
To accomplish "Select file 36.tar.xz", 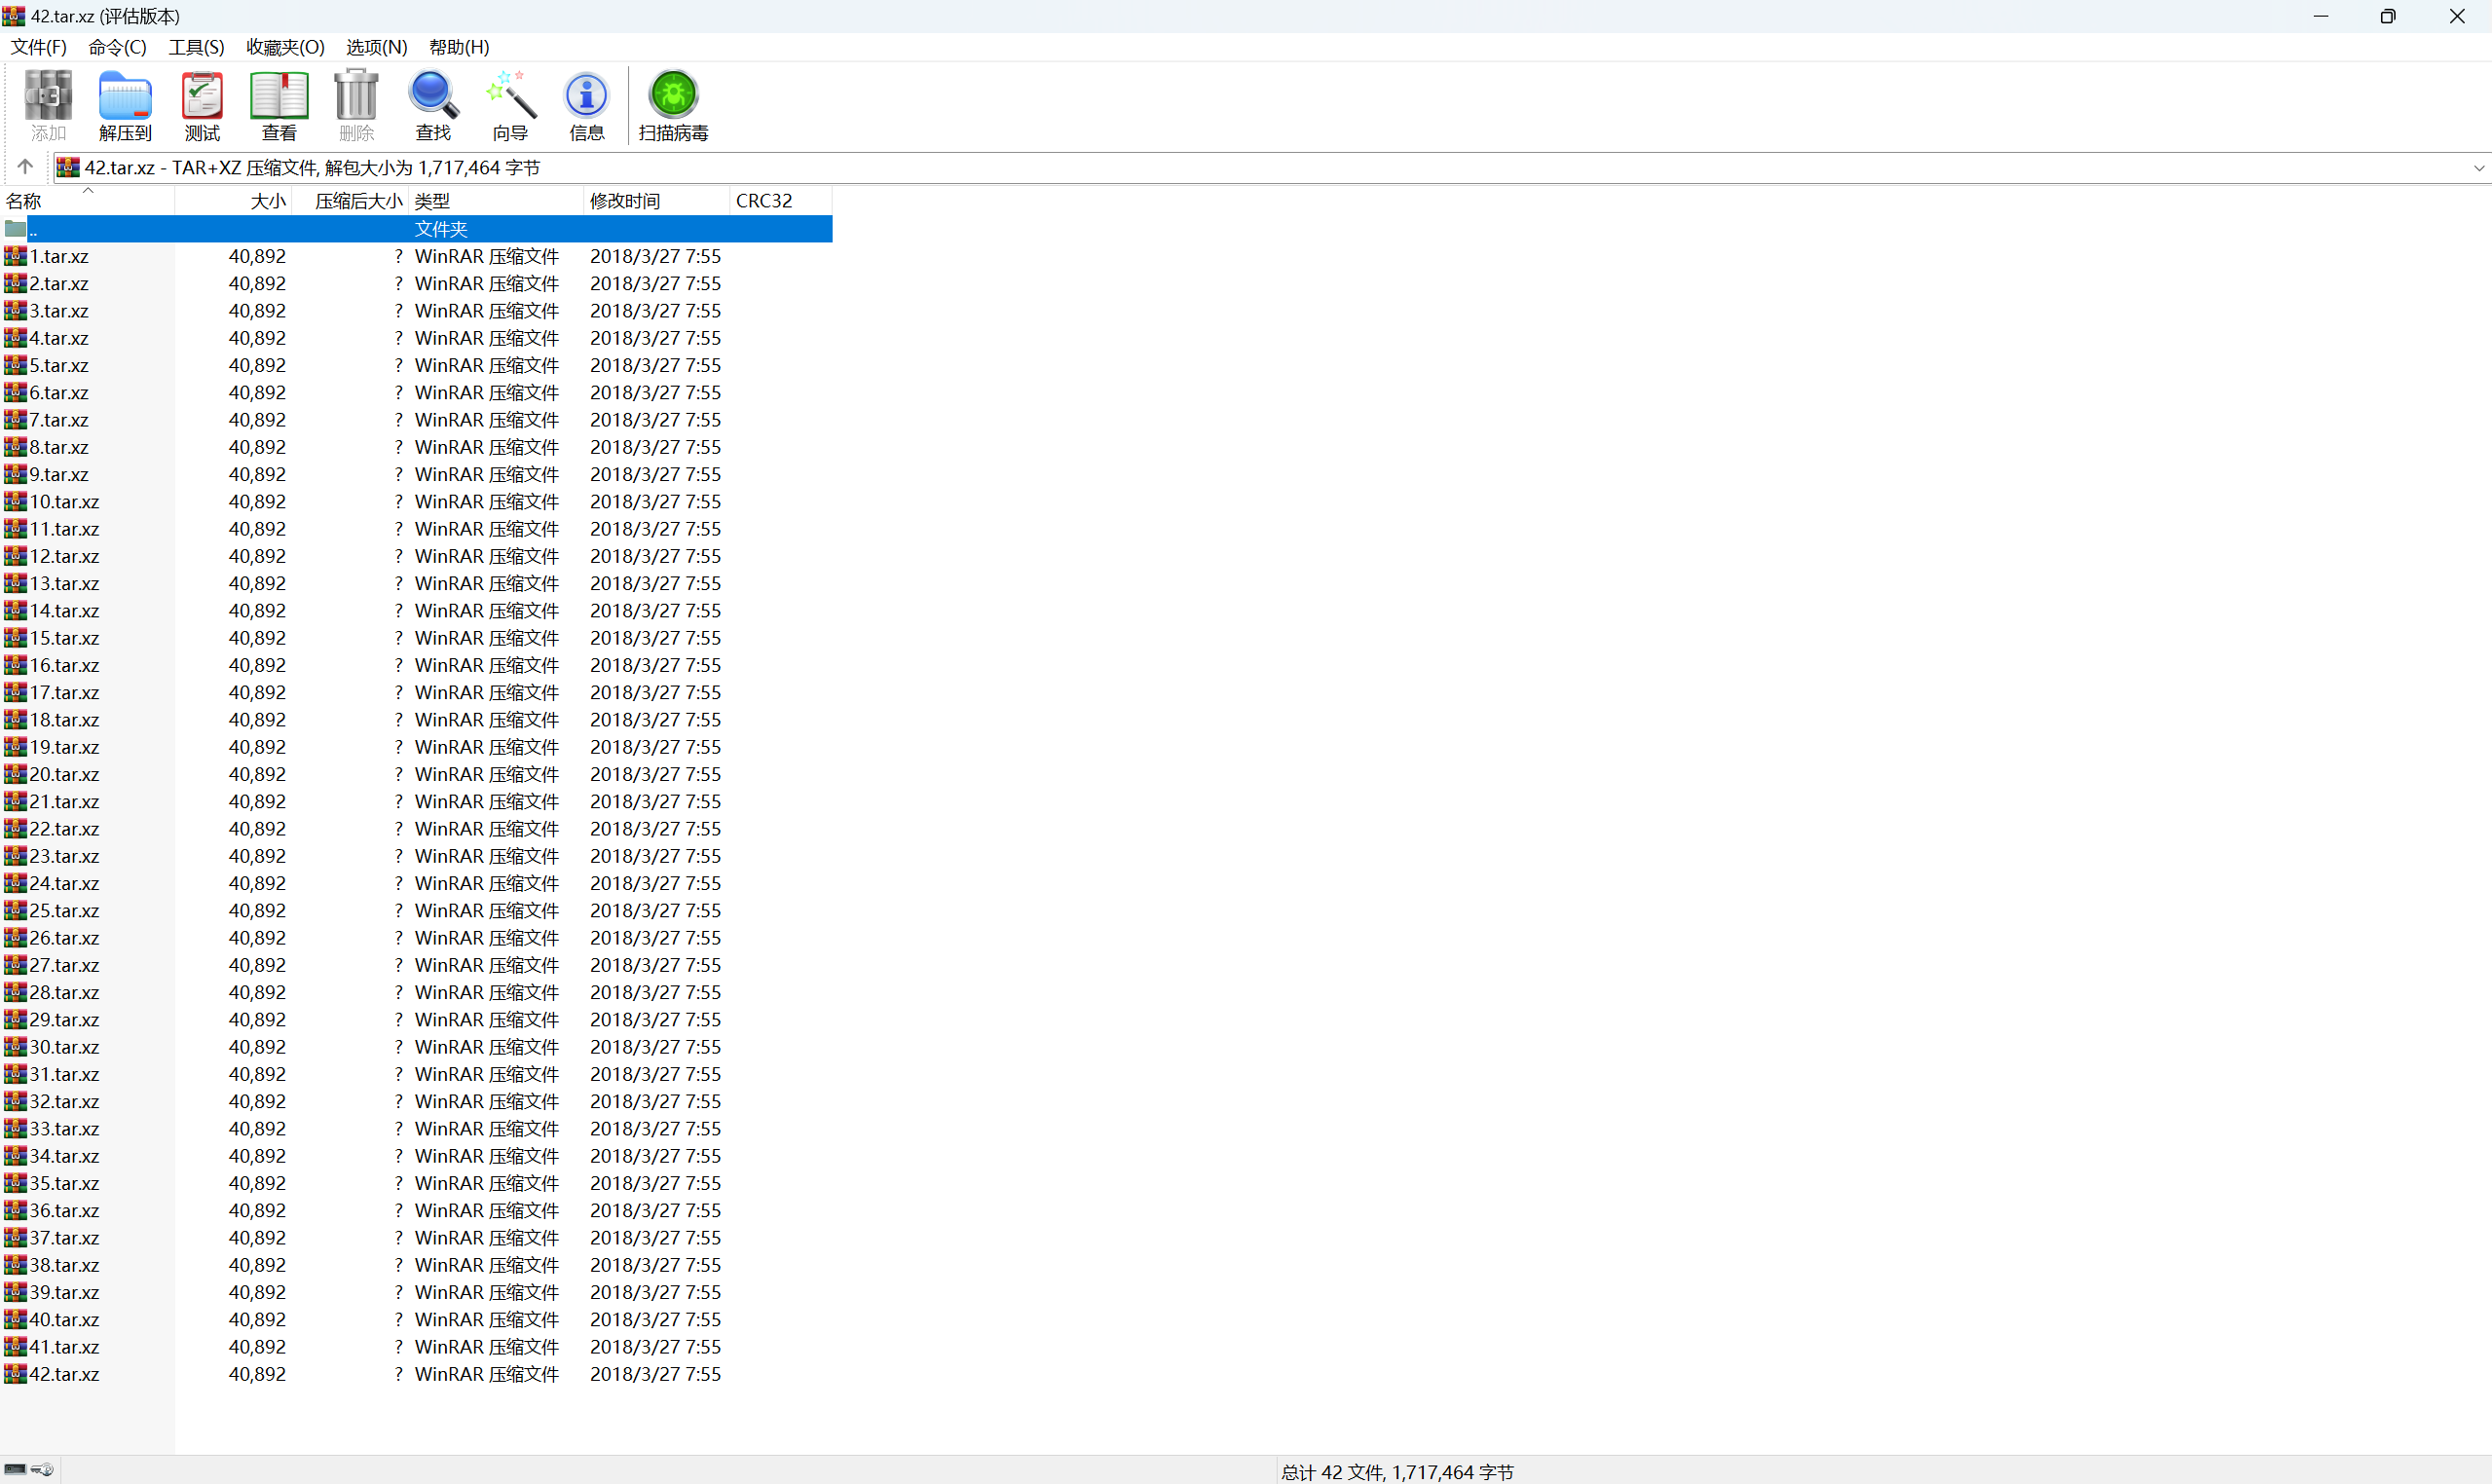I will 64,1210.
